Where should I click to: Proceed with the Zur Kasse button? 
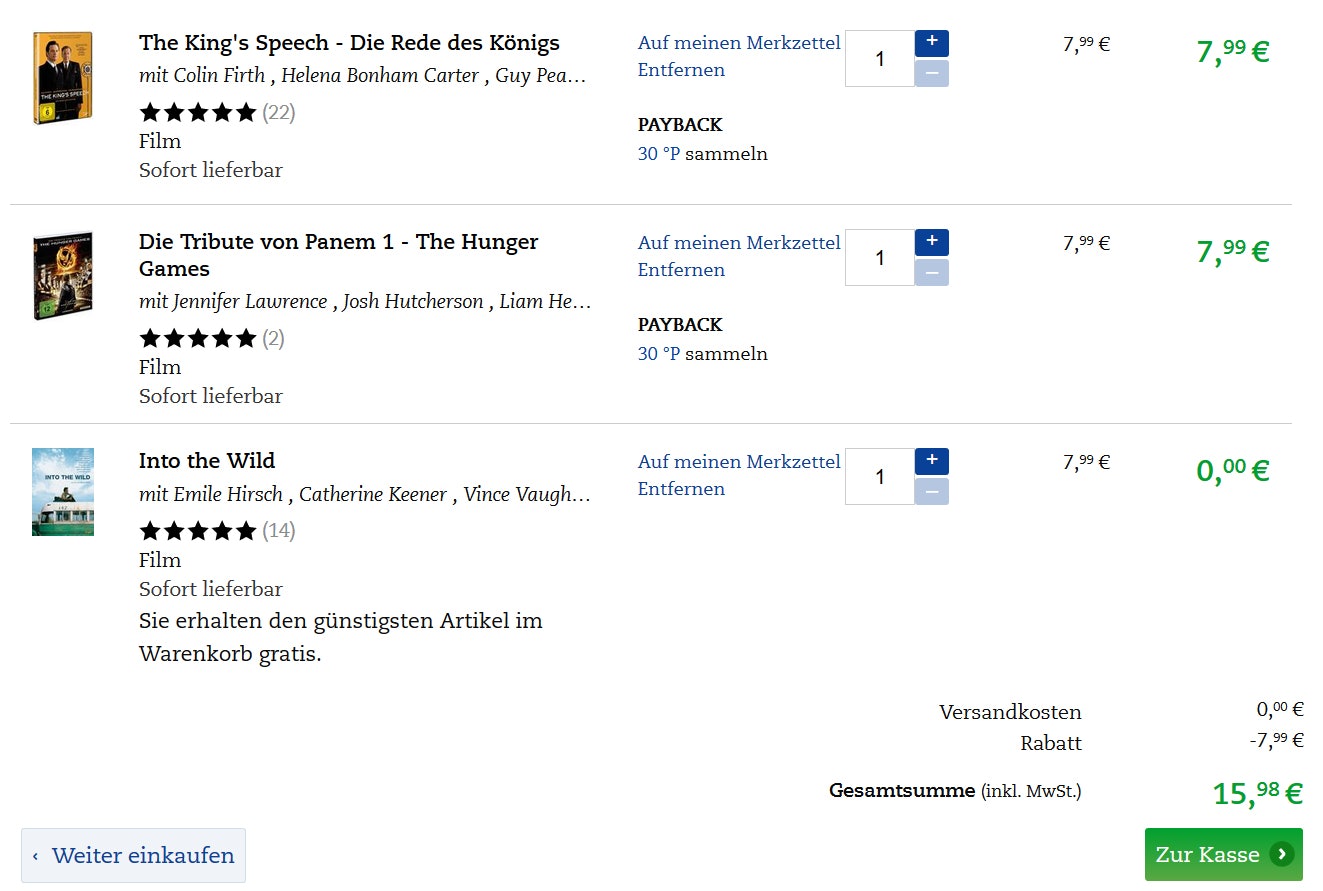[x=1223, y=854]
